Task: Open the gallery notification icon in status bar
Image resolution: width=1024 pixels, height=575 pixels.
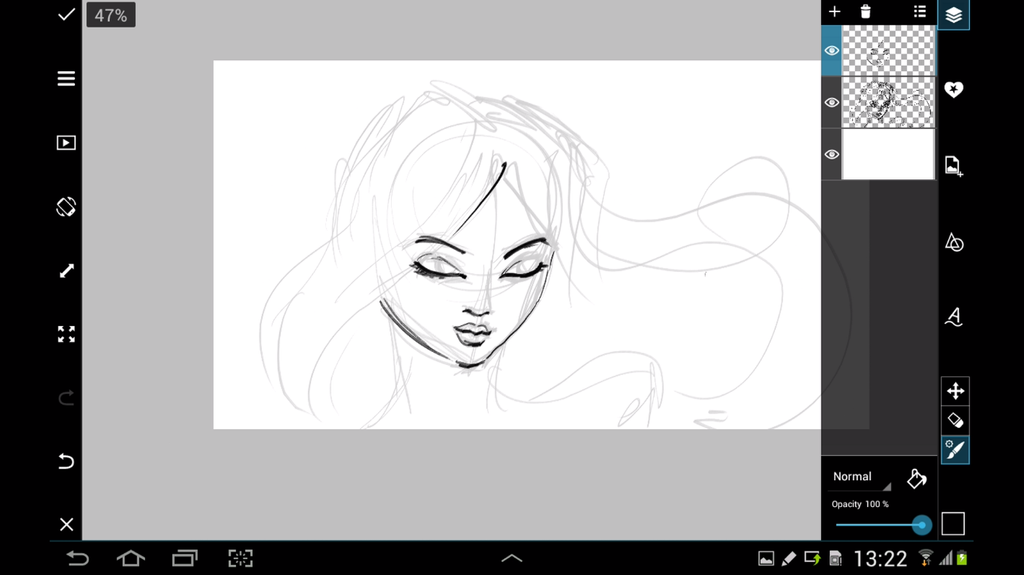Action: [x=766, y=559]
